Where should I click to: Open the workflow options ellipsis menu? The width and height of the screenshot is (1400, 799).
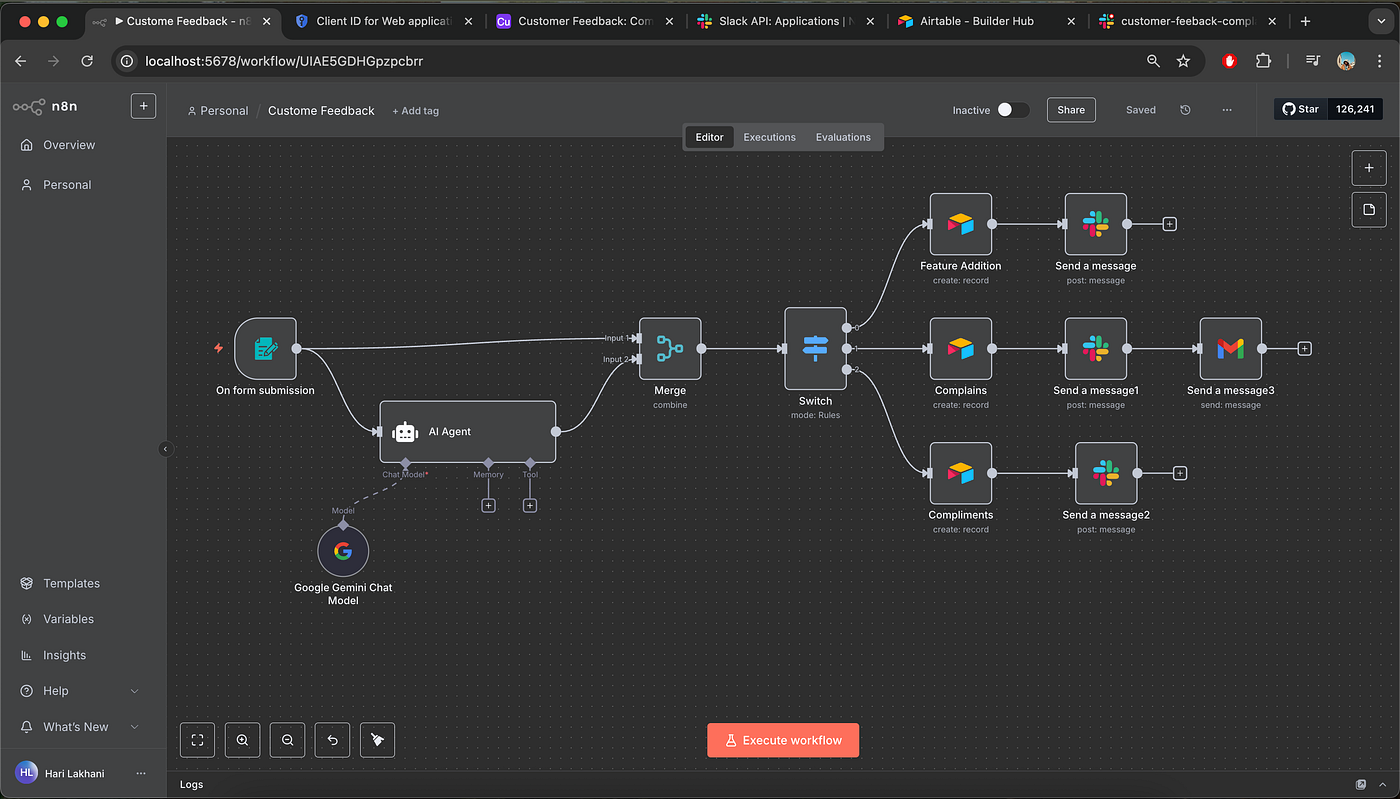click(1227, 110)
